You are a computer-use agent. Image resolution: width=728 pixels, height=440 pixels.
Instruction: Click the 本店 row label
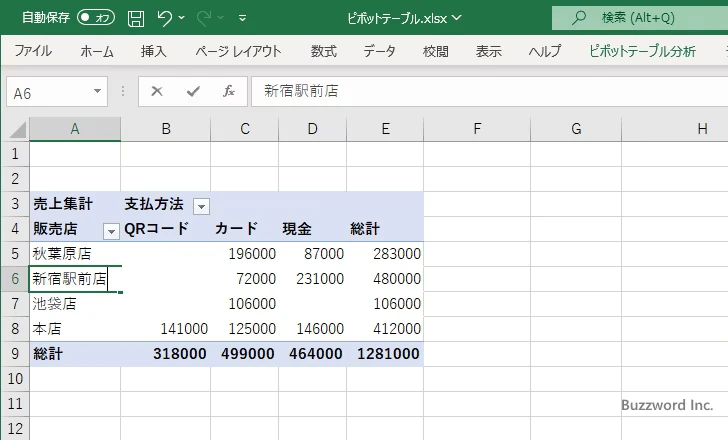click(x=75, y=329)
